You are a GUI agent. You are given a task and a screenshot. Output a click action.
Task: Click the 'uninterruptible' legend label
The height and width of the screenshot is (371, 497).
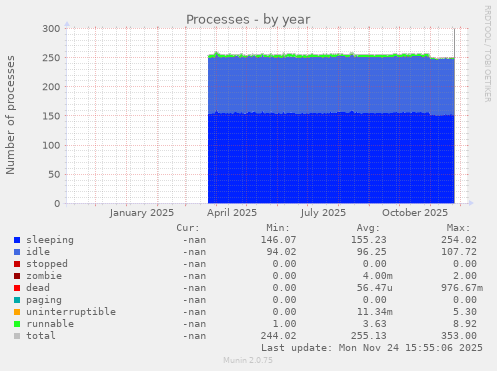pos(71,312)
